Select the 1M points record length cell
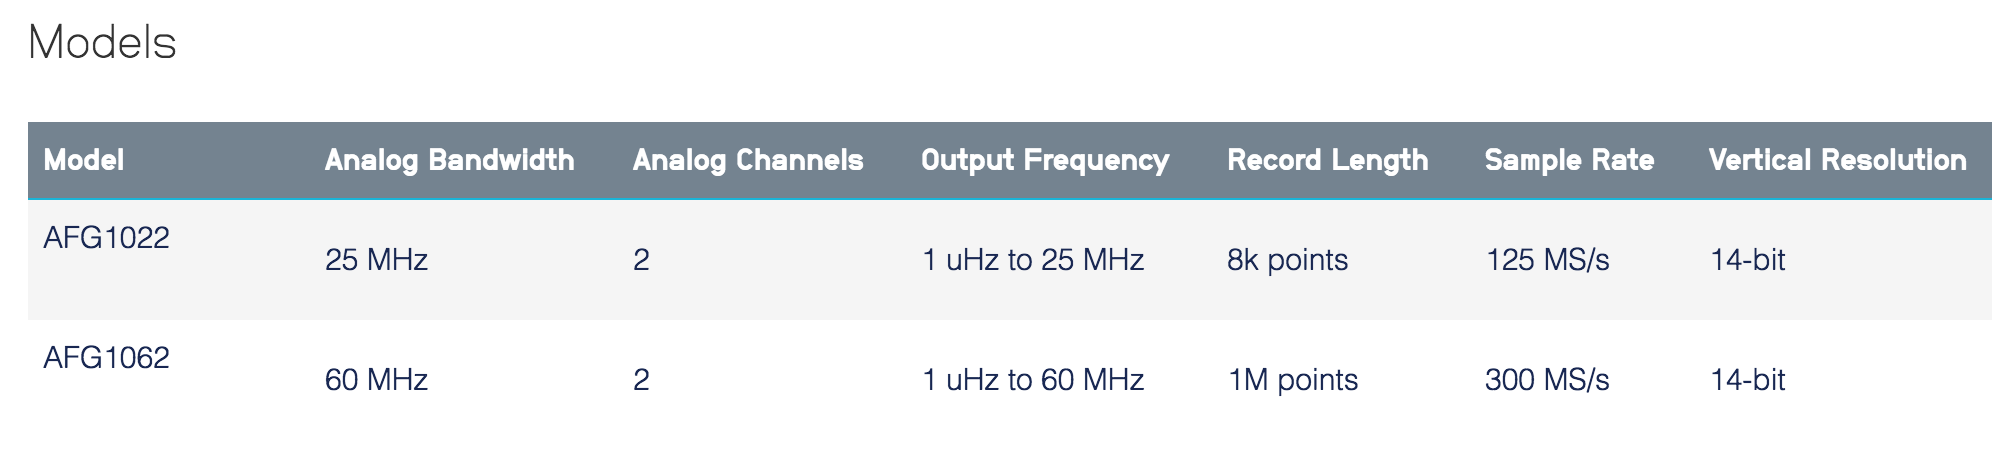Viewport: 1992px width, 454px height. 1292,380
